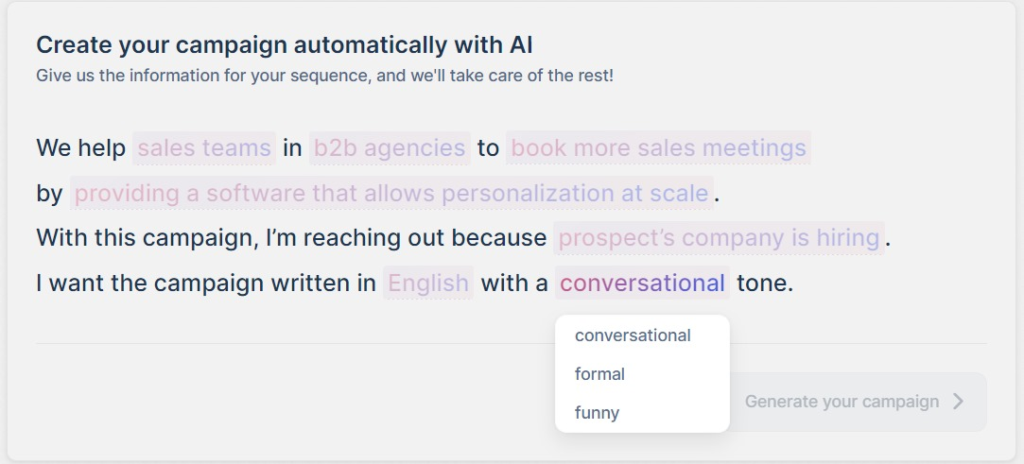Select "conversational" from the tone menu

(x=632, y=336)
